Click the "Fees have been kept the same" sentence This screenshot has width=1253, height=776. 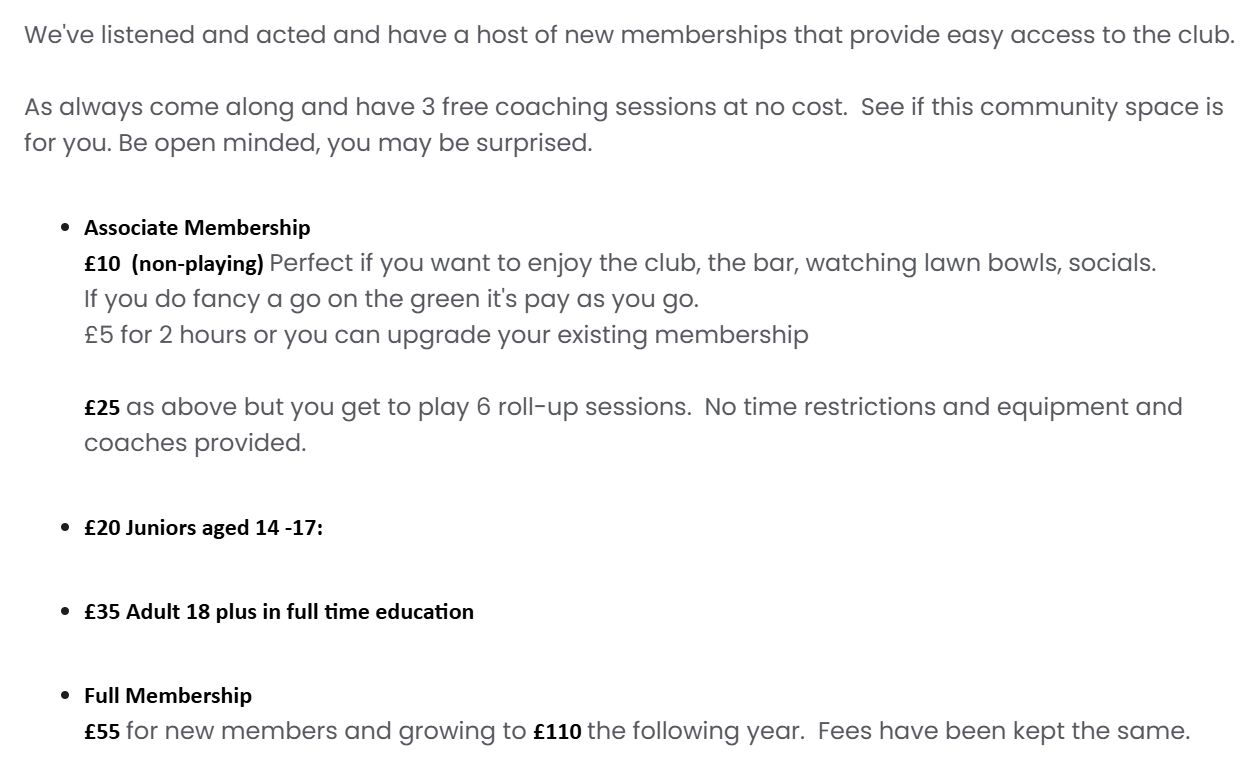pos(1003,731)
